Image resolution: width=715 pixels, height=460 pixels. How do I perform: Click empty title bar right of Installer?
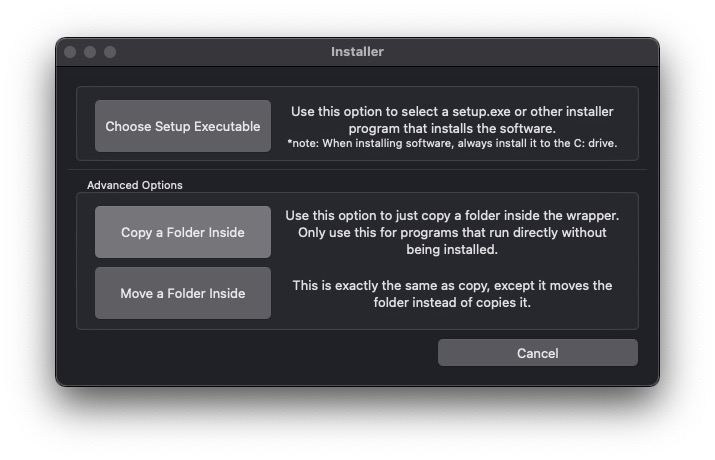point(520,52)
